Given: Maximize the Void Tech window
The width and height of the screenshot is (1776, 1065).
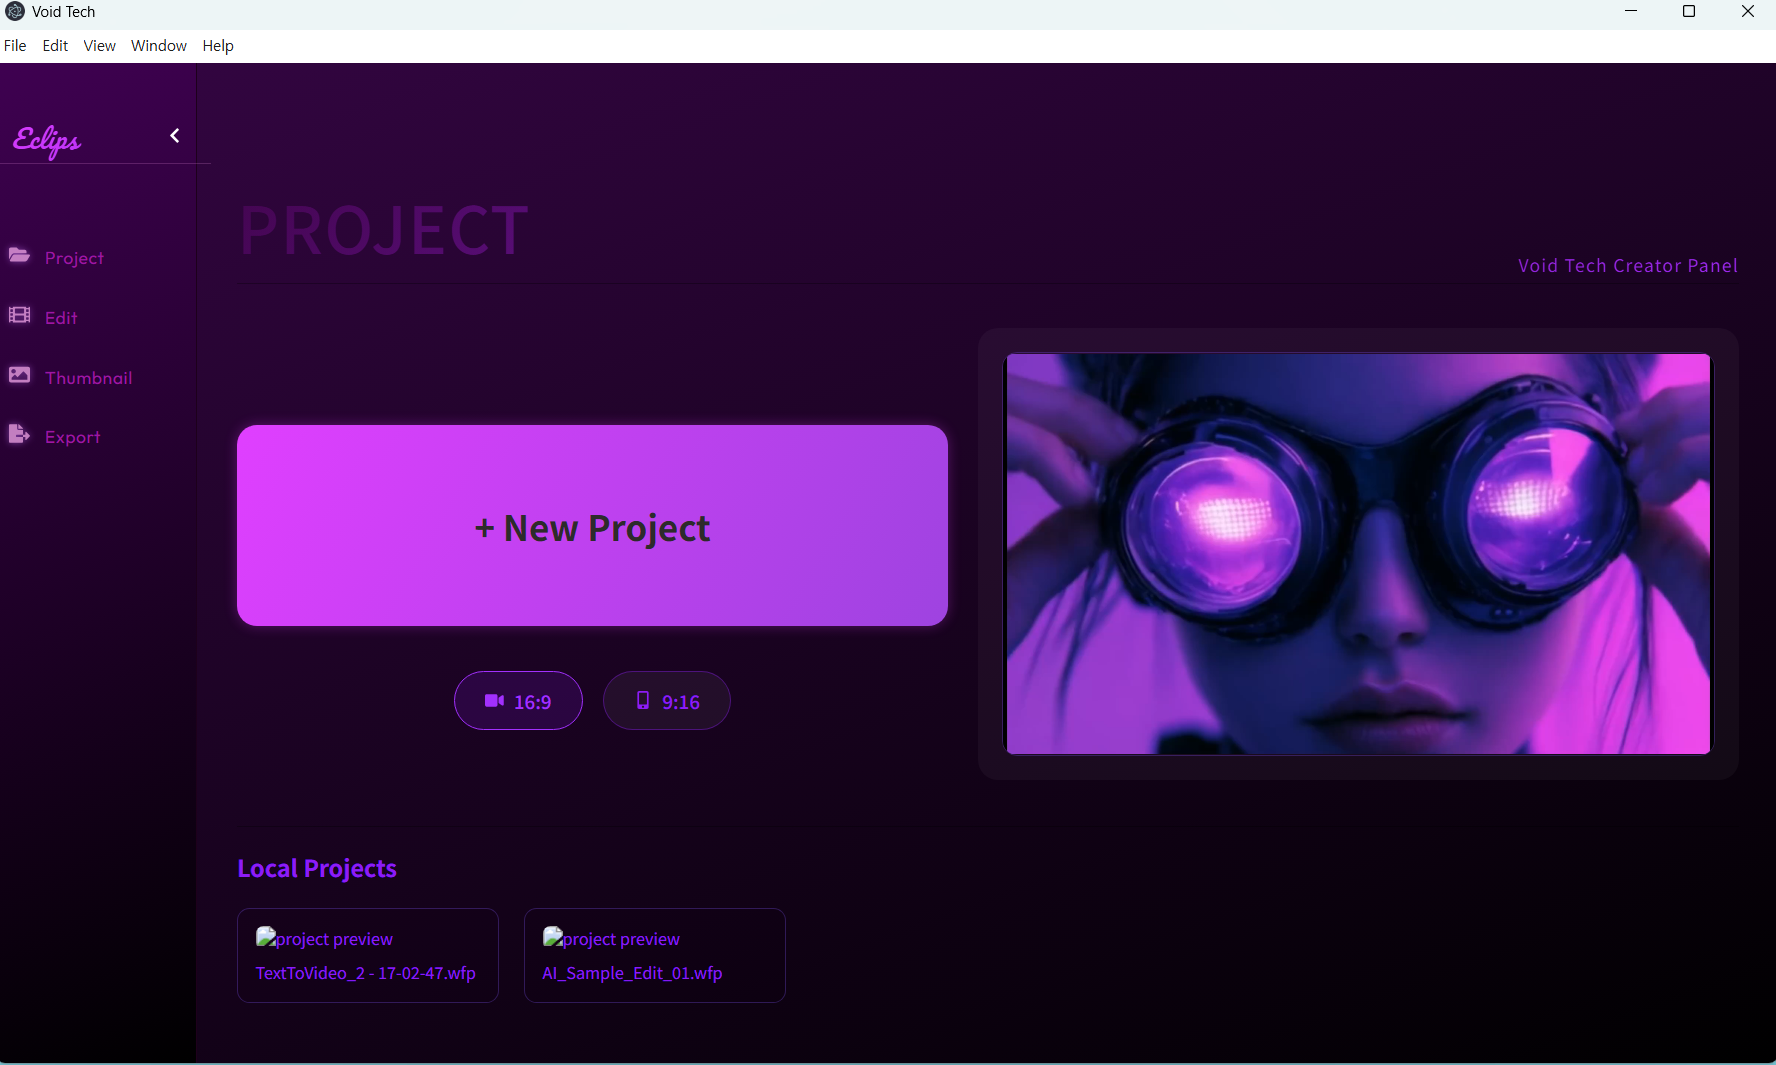Looking at the screenshot, I should (1689, 12).
